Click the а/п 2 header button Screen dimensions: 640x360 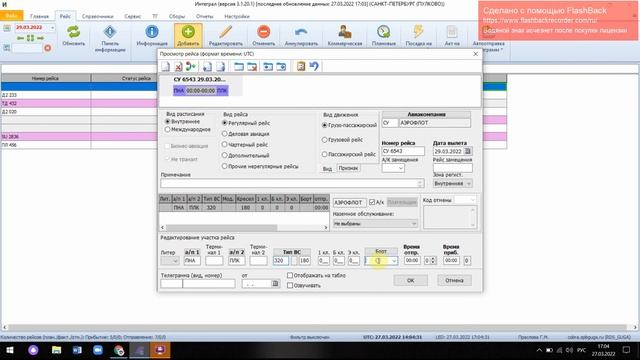(x=236, y=252)
